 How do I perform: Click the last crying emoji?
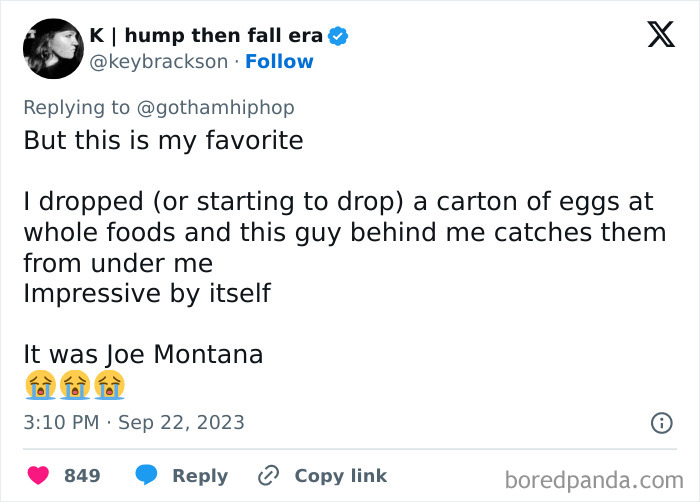108,384
